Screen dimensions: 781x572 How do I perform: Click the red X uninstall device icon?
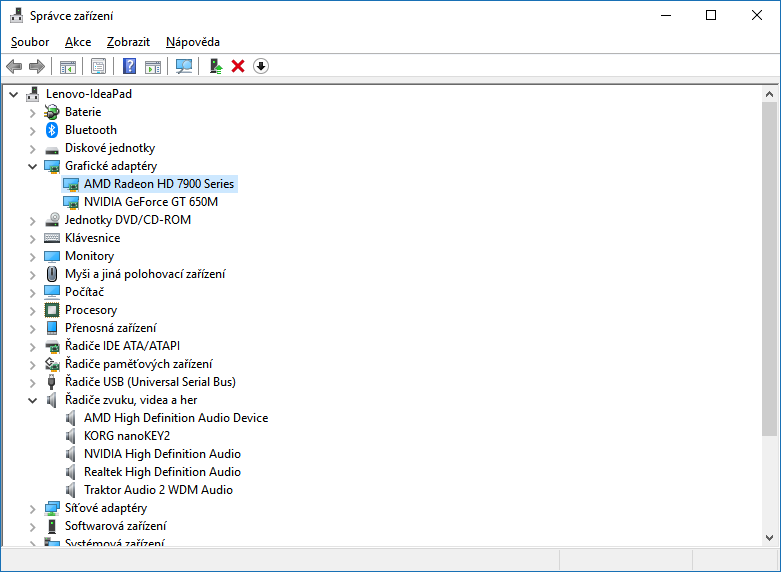tap(238, 66)
